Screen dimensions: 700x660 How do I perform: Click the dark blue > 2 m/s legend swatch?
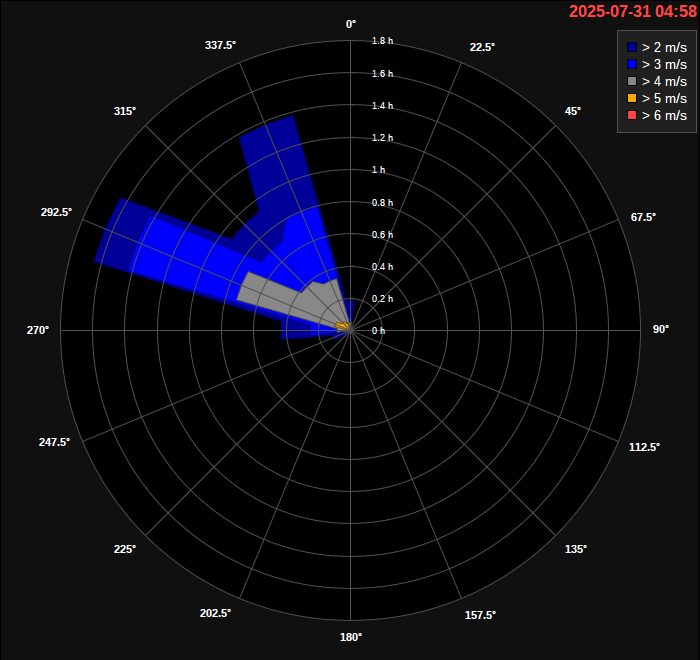click(x=632, y=47)
